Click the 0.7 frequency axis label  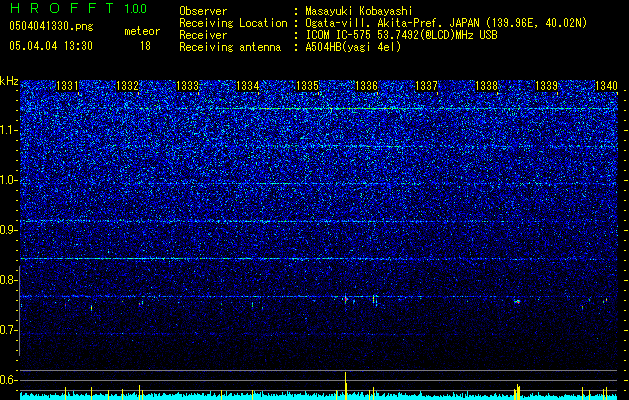[8, 330]
